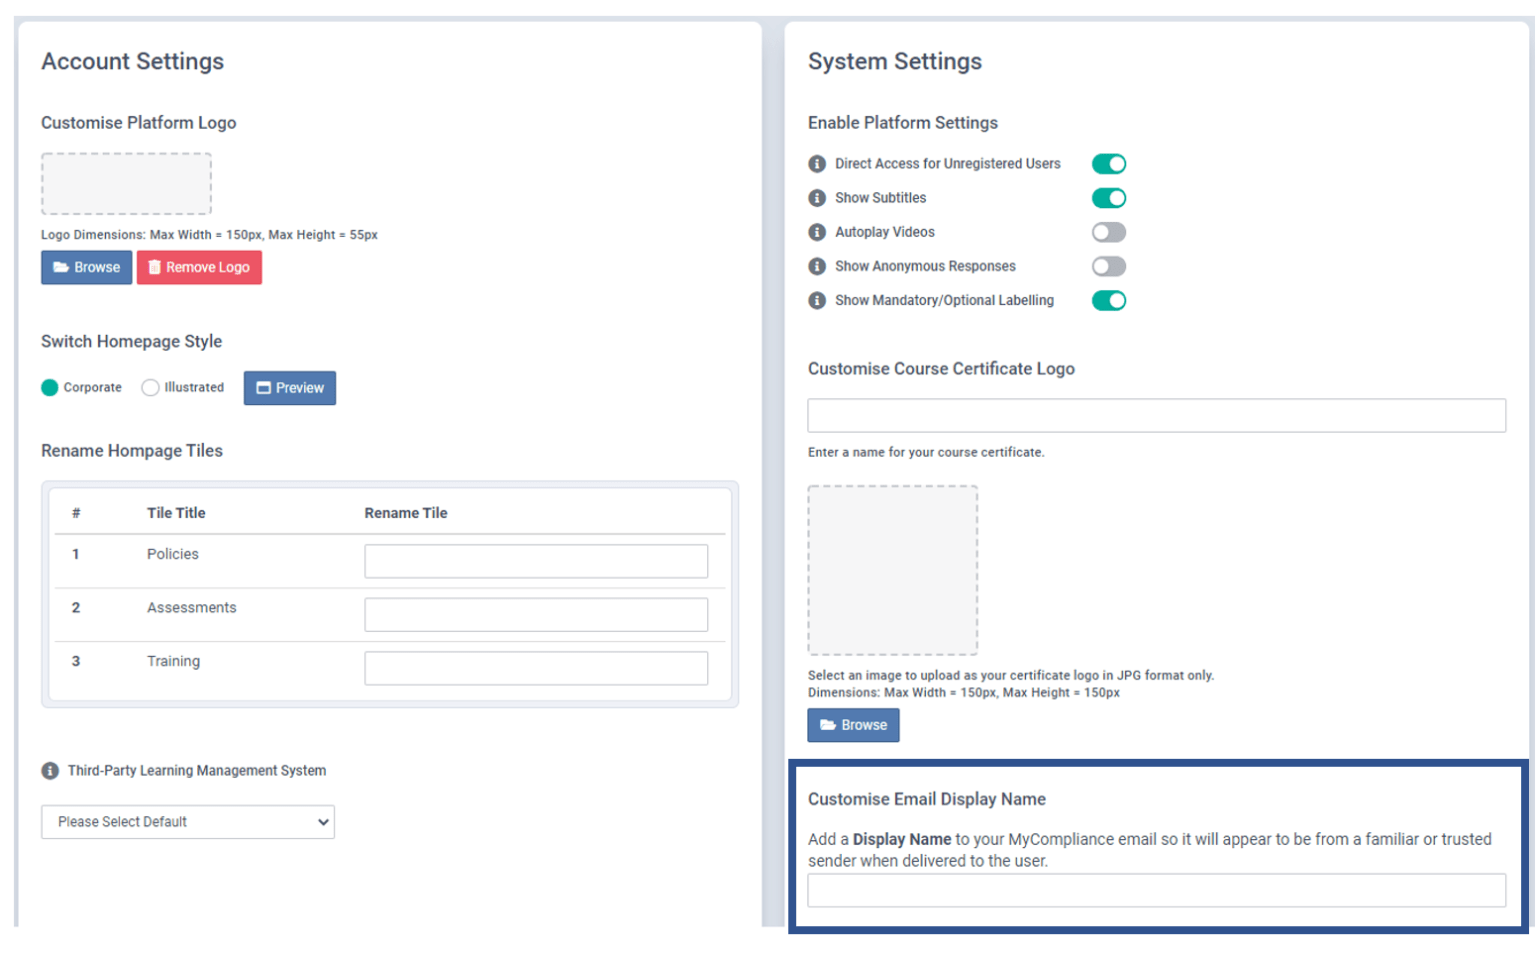Click the info icon beside Direct Access for Unregistered Users

pos(817,163)
